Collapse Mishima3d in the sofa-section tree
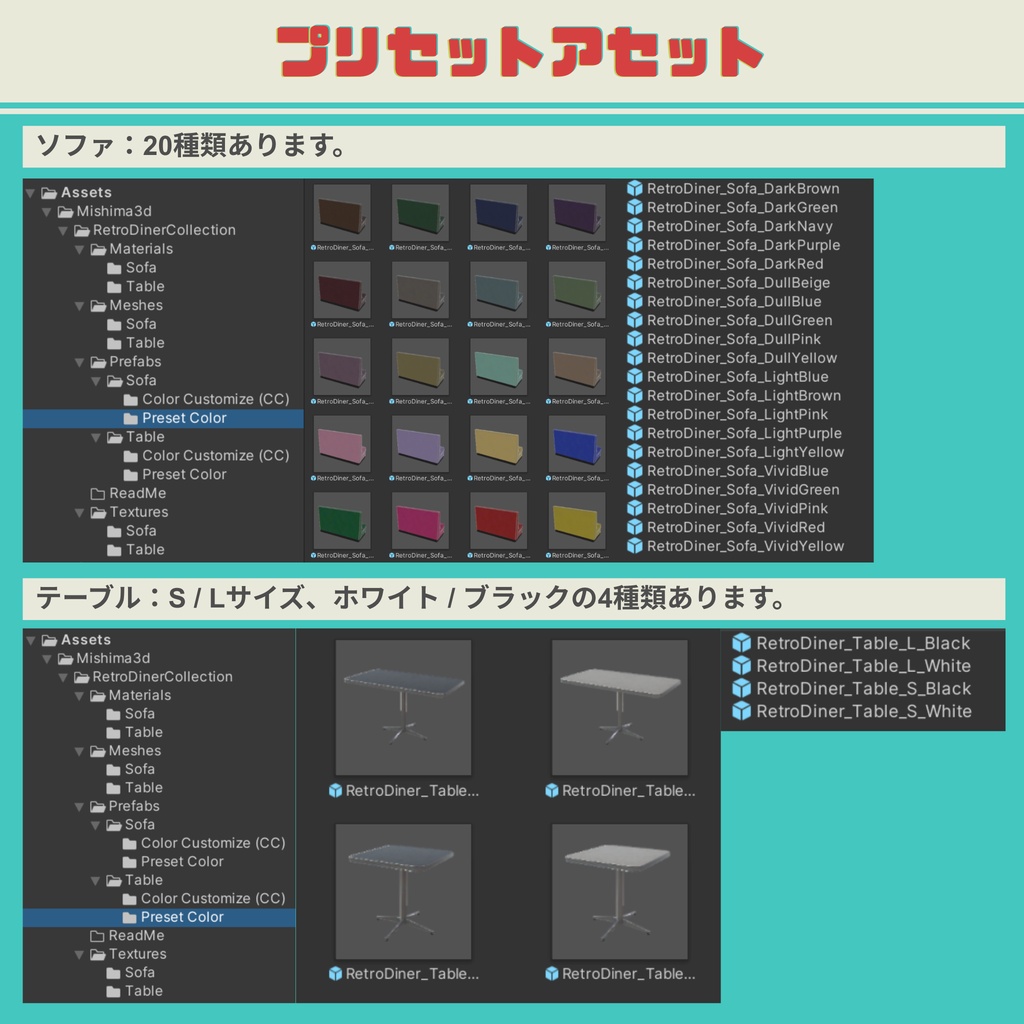This screenshot has width=1024, height=1024. coord(47,212)
